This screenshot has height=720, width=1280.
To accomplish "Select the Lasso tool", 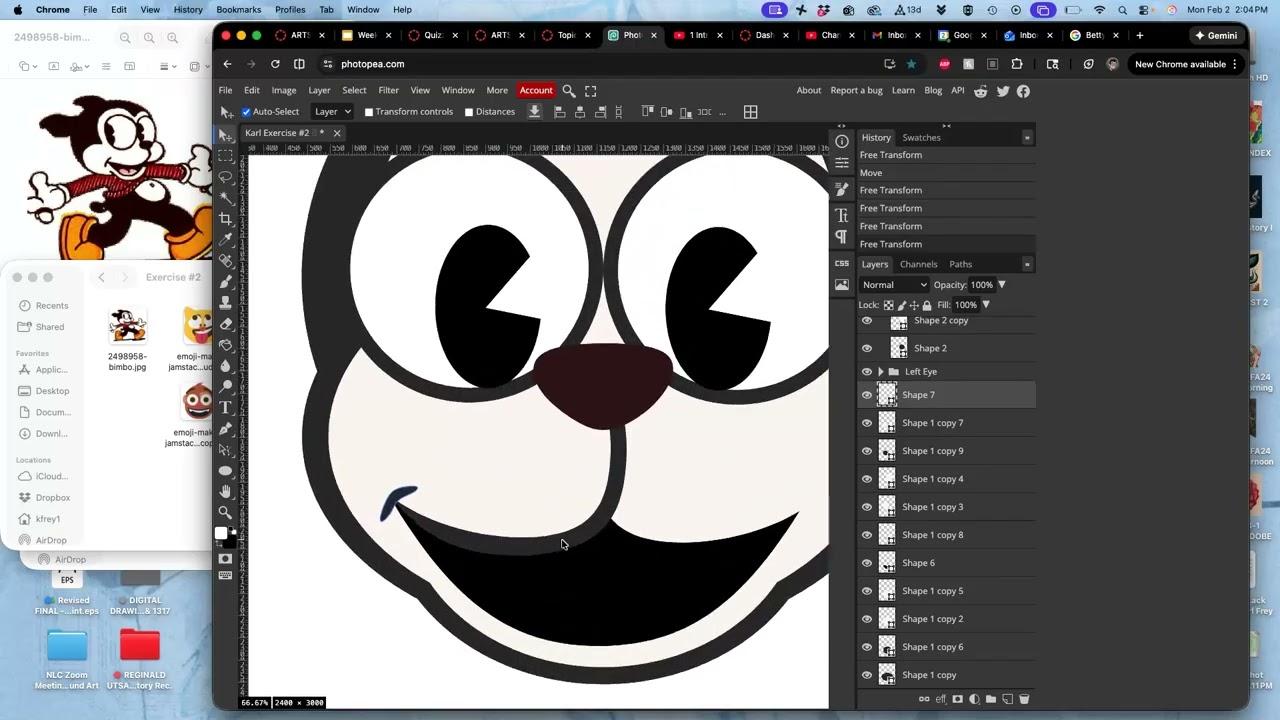I will (x=226, y=176).
